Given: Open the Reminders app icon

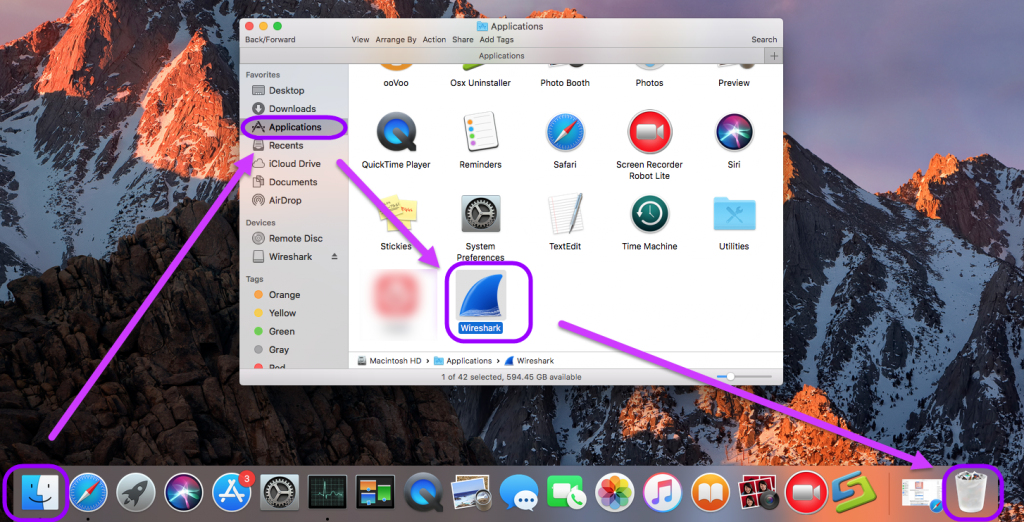Looking at the screenshot, I should pos(480,132).
